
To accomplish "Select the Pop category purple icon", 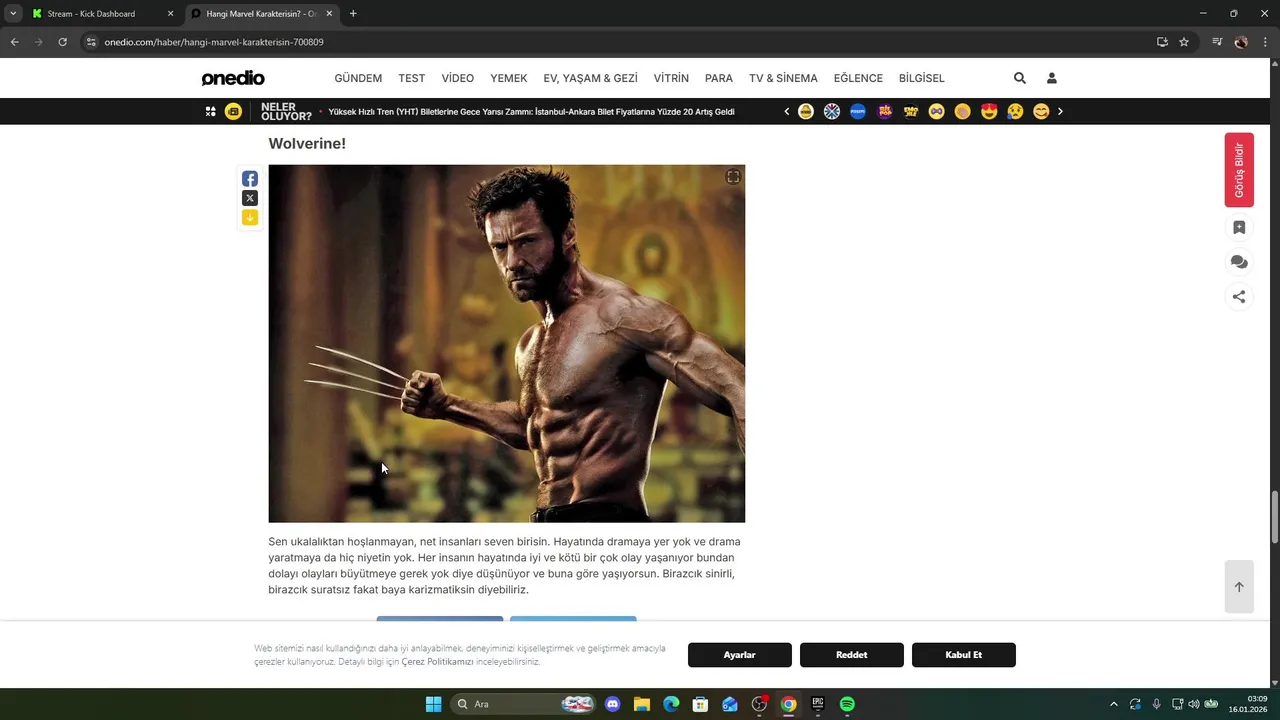I will 884,111.
